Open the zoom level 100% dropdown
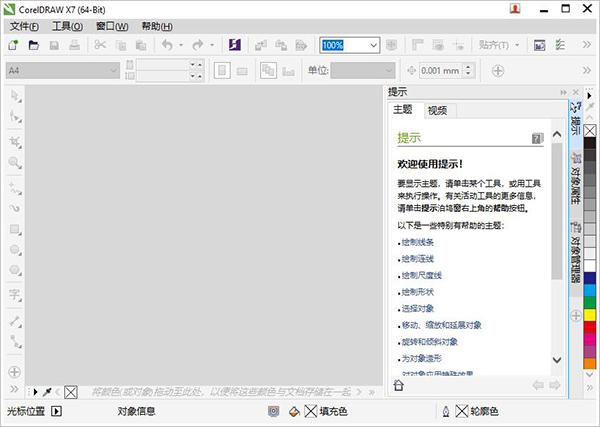600x427 pixels. [x=373, y=46]
